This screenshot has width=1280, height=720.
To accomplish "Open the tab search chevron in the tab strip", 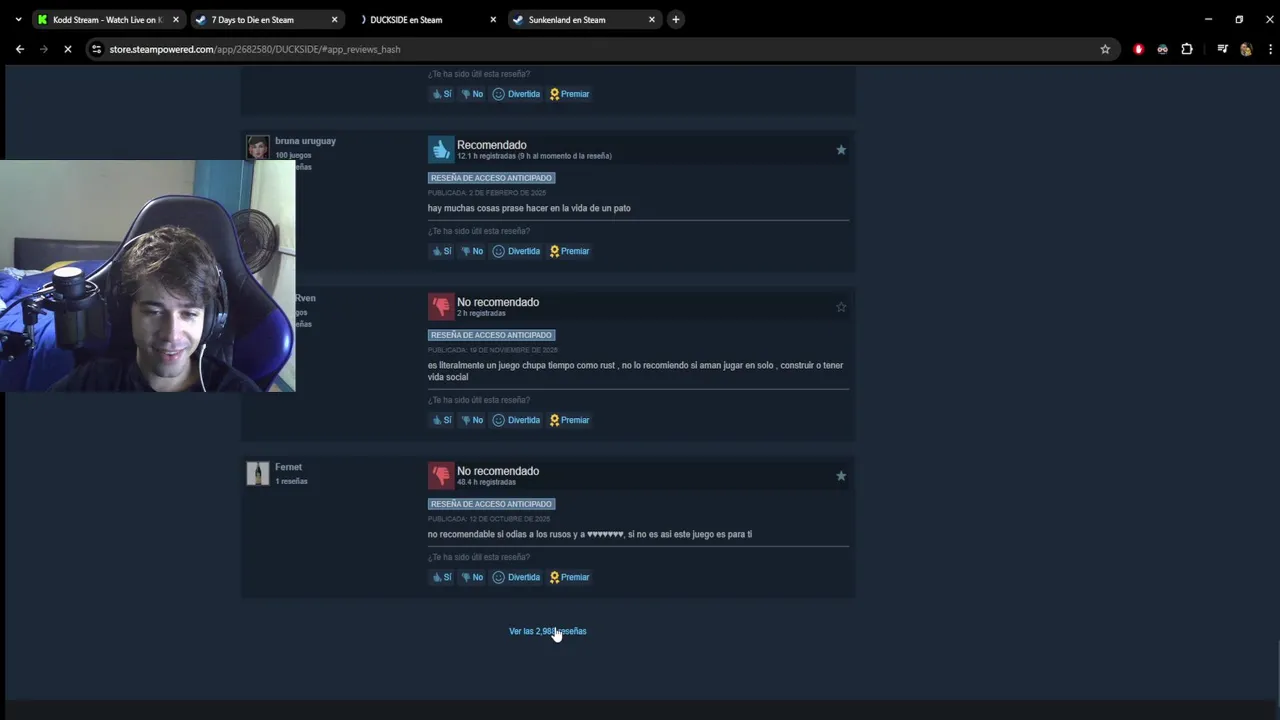I will [18, 19].
